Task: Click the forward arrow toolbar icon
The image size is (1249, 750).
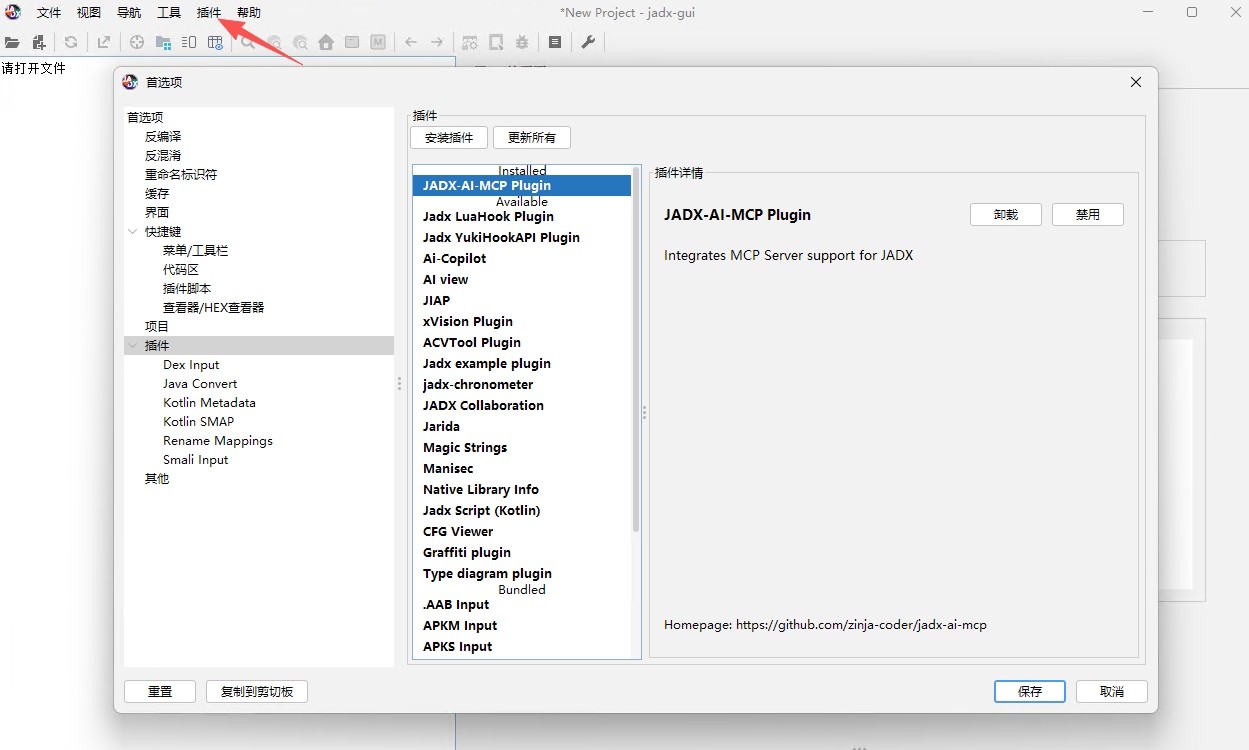Action: [x=437, y=42]
